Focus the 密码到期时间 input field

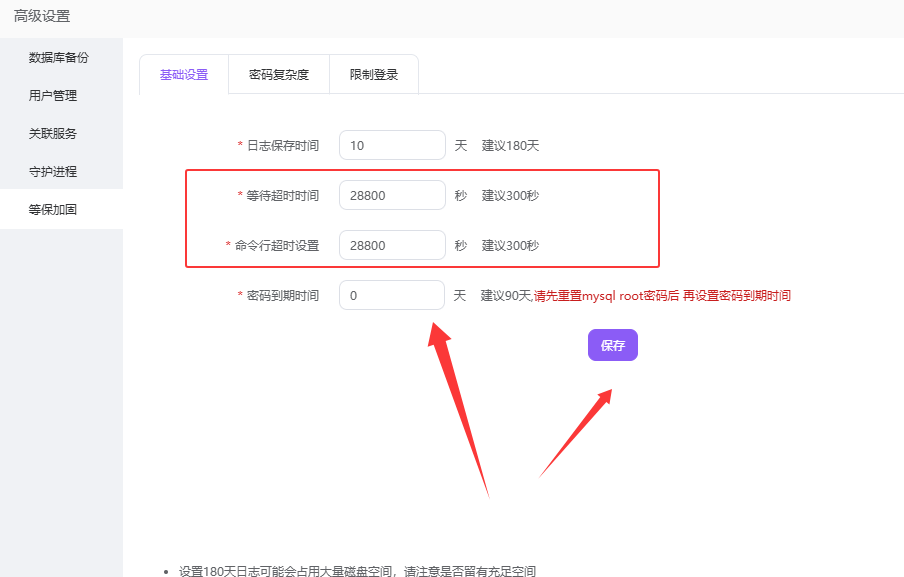(x=392, y=295)
